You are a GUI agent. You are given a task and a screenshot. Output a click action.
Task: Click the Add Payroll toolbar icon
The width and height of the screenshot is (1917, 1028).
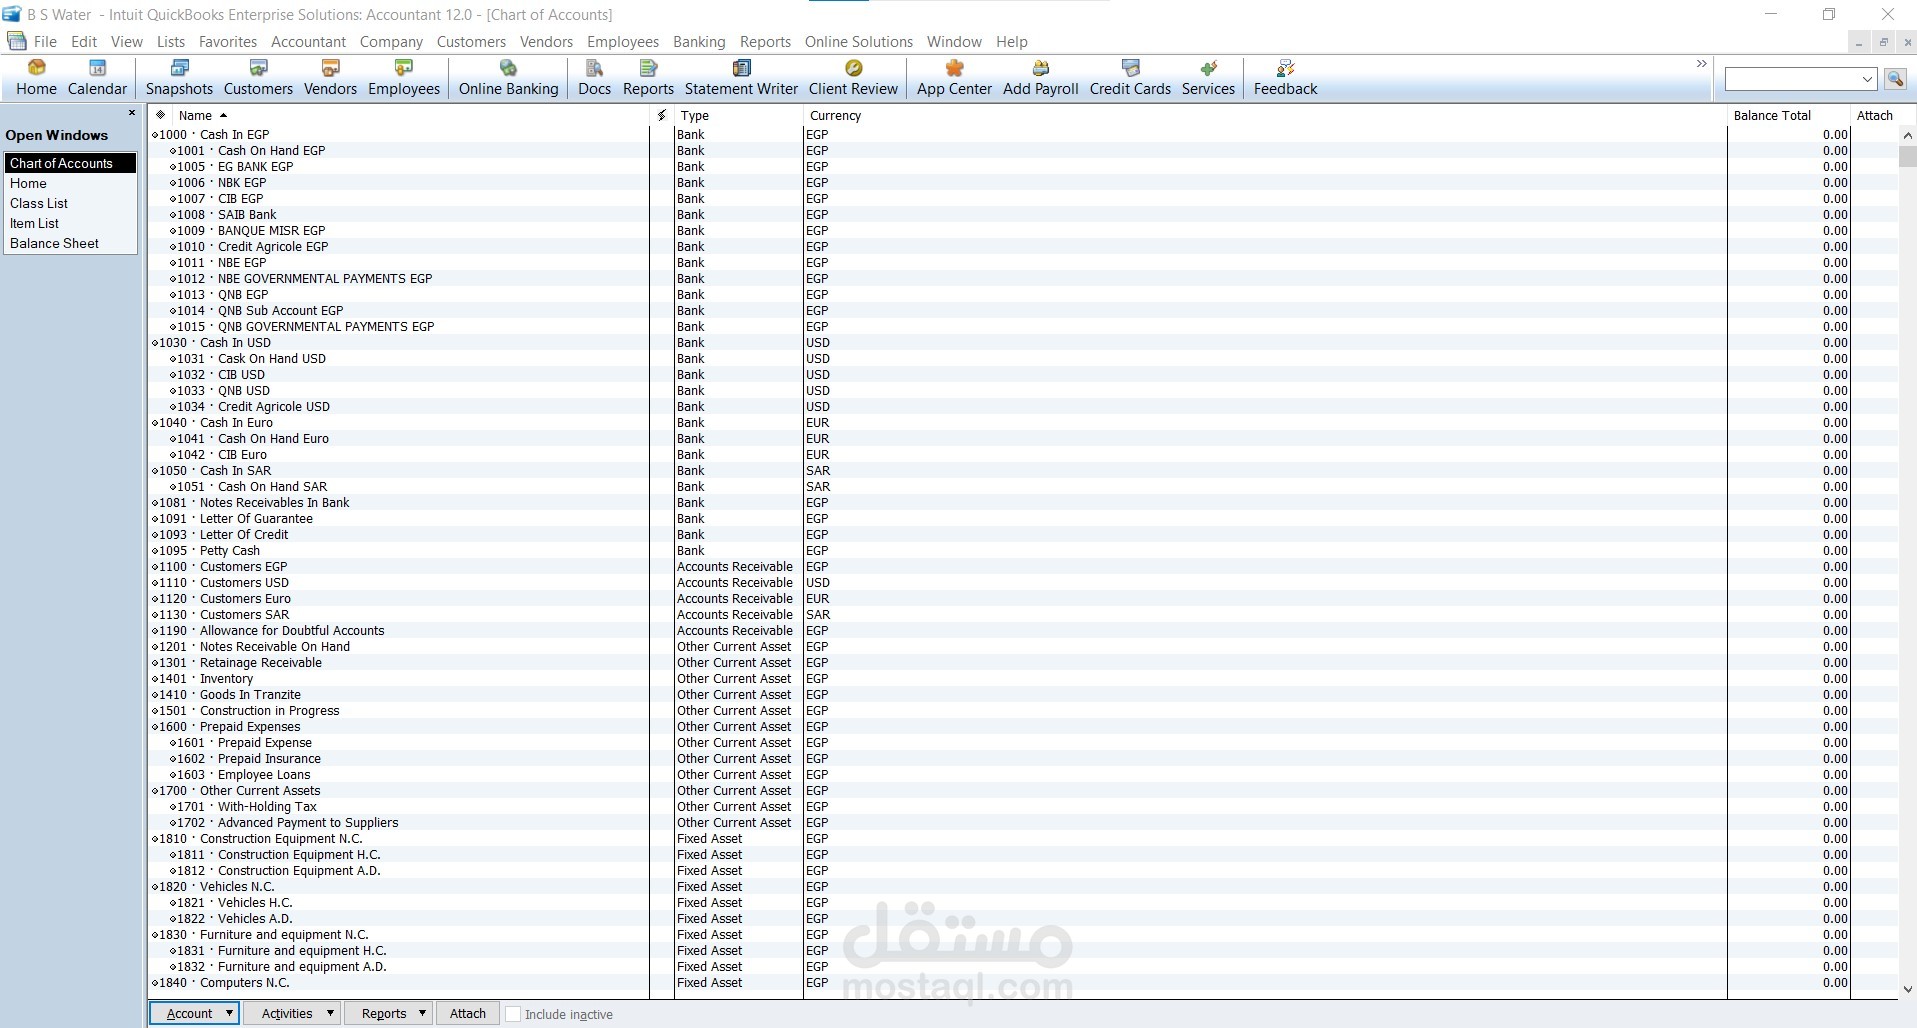(1040, 78)
